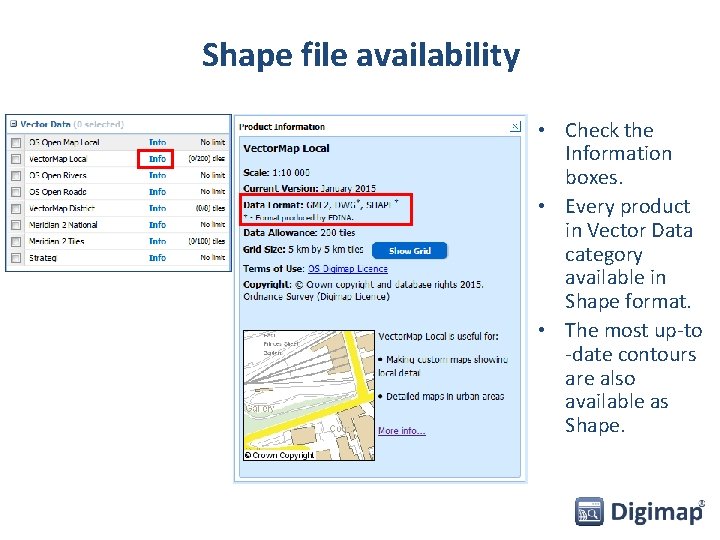Open Info for OS Open Roads
Screen dimensions: 720x540
[x=158, y=192]
